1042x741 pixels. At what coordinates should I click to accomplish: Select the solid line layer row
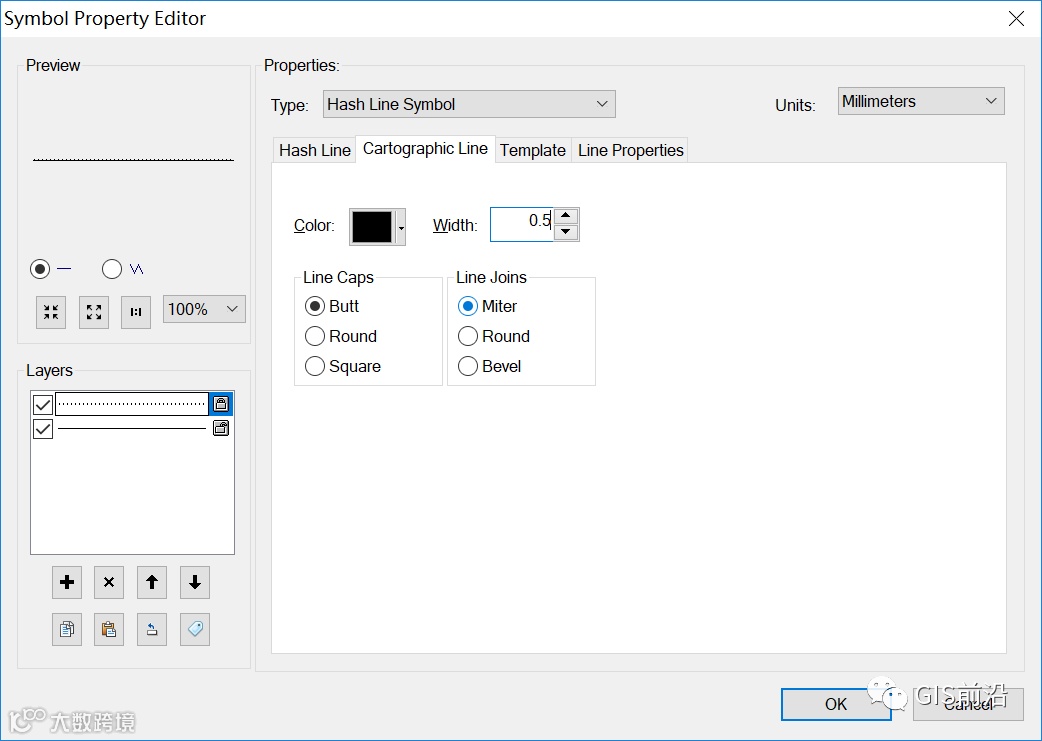[x=132, y=429]
